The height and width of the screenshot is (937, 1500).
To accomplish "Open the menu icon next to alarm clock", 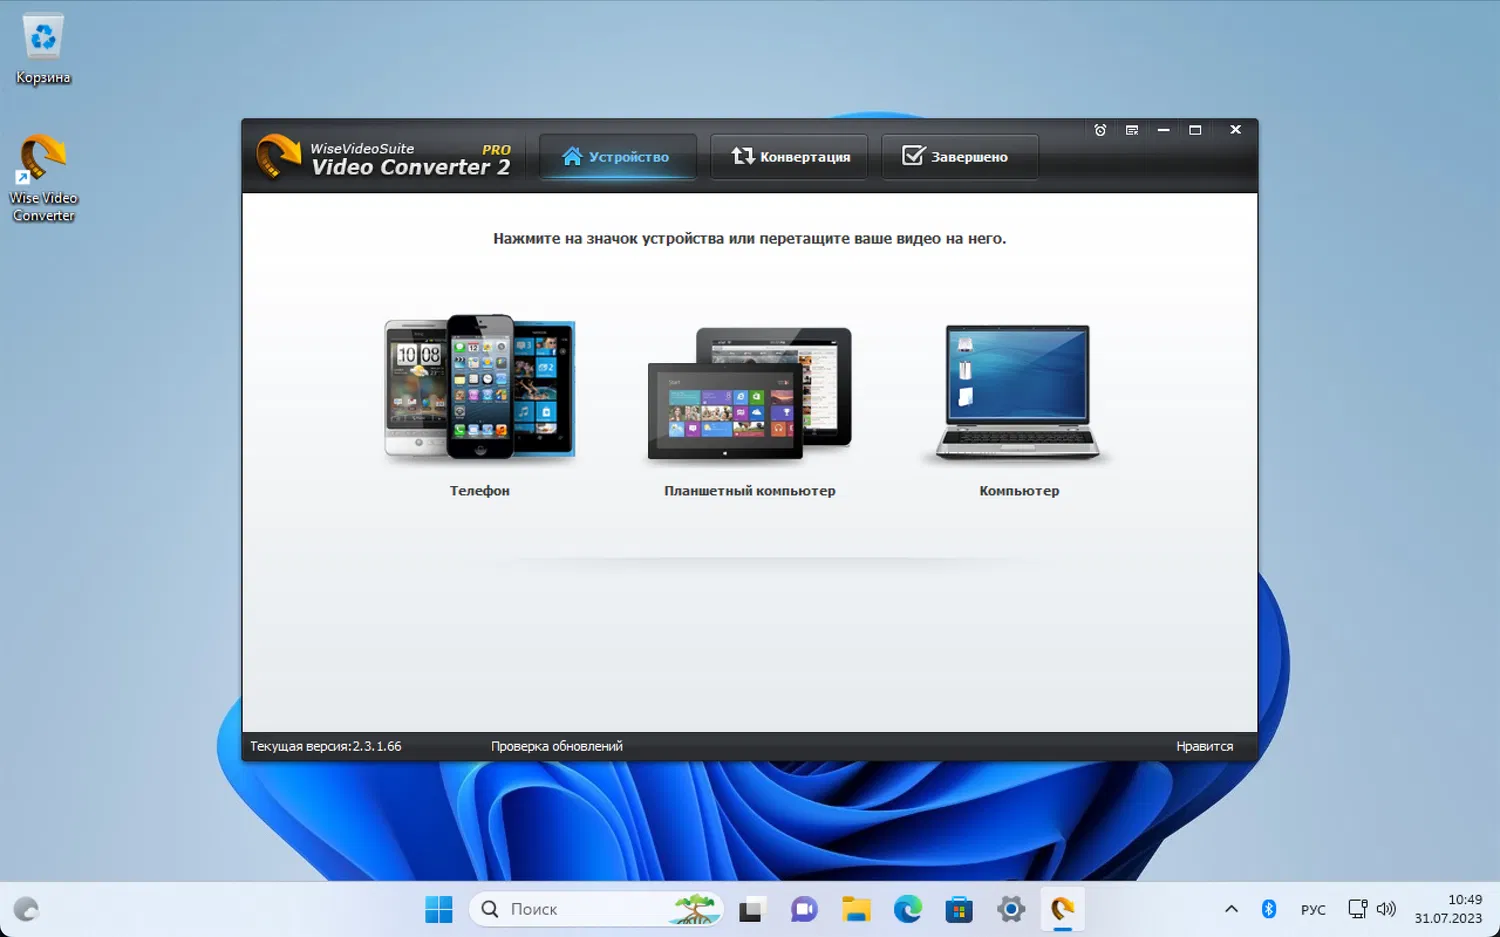I will click(x=1132, y=130).
